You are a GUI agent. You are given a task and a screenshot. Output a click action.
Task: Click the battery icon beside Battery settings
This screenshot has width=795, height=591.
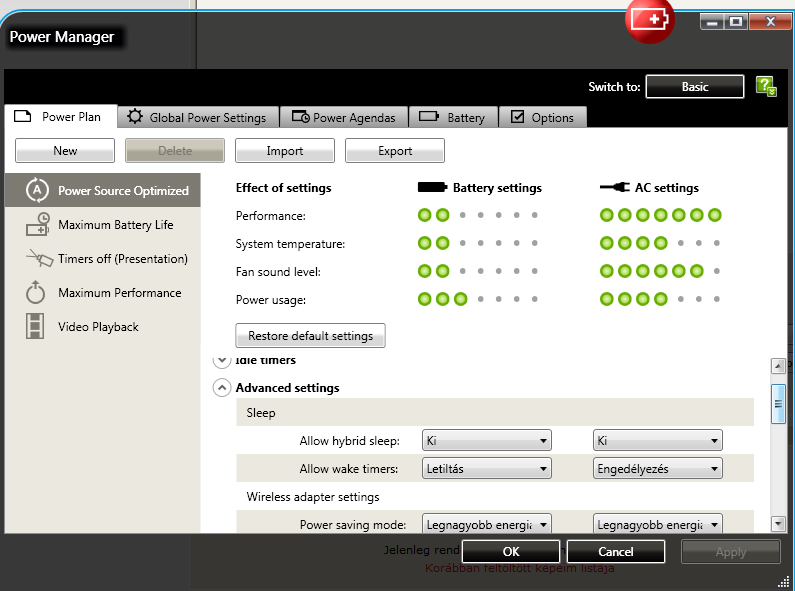432,188
